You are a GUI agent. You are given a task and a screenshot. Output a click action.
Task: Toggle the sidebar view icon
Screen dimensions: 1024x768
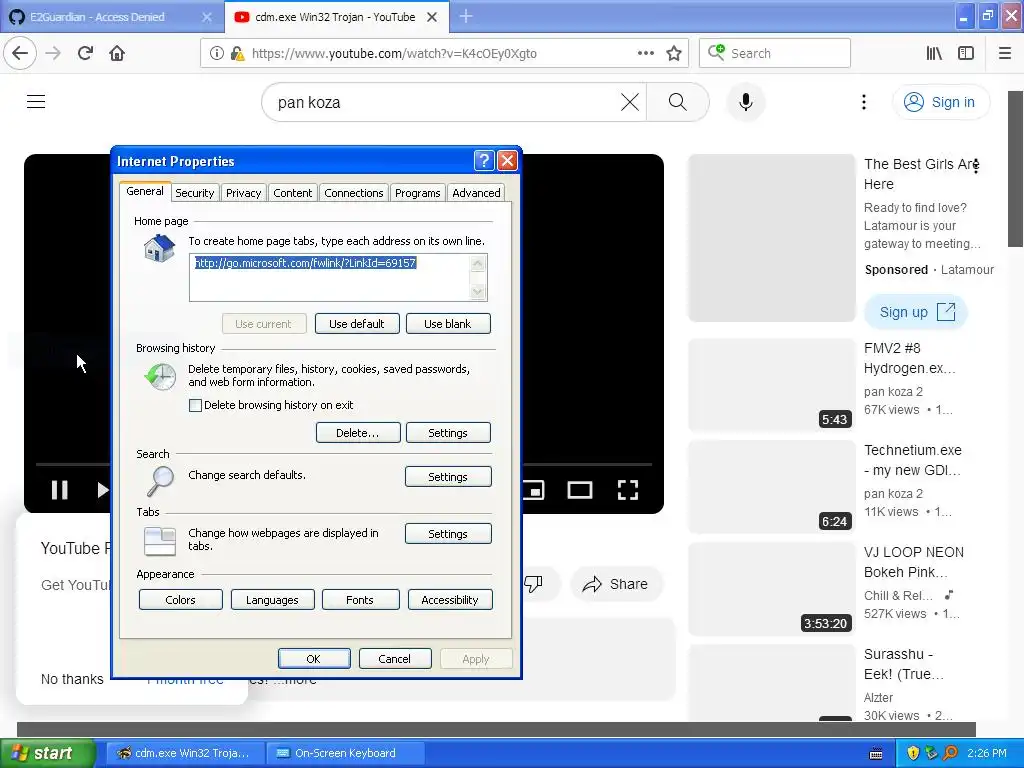click(966, 54)
